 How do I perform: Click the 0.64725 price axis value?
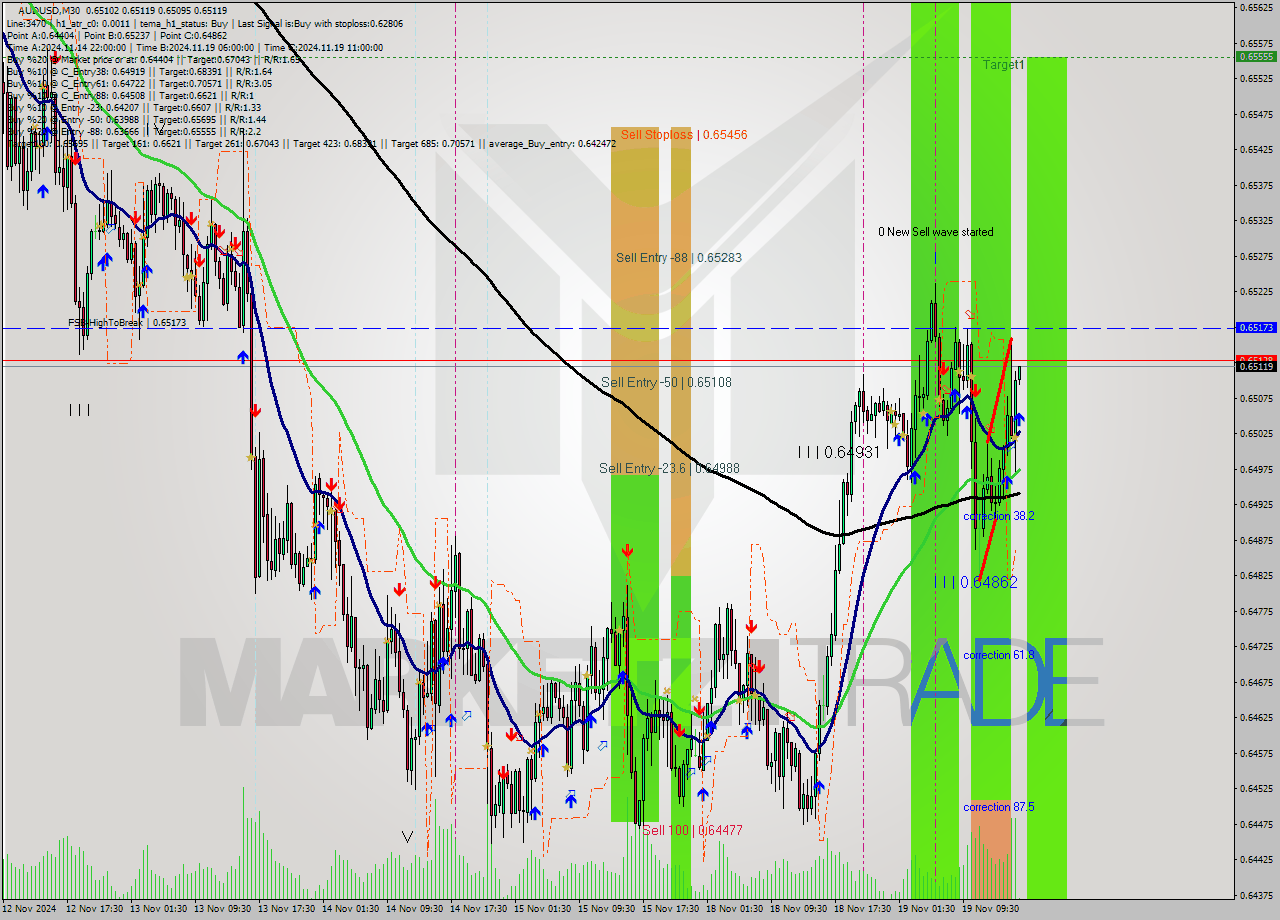[1257, 647]
